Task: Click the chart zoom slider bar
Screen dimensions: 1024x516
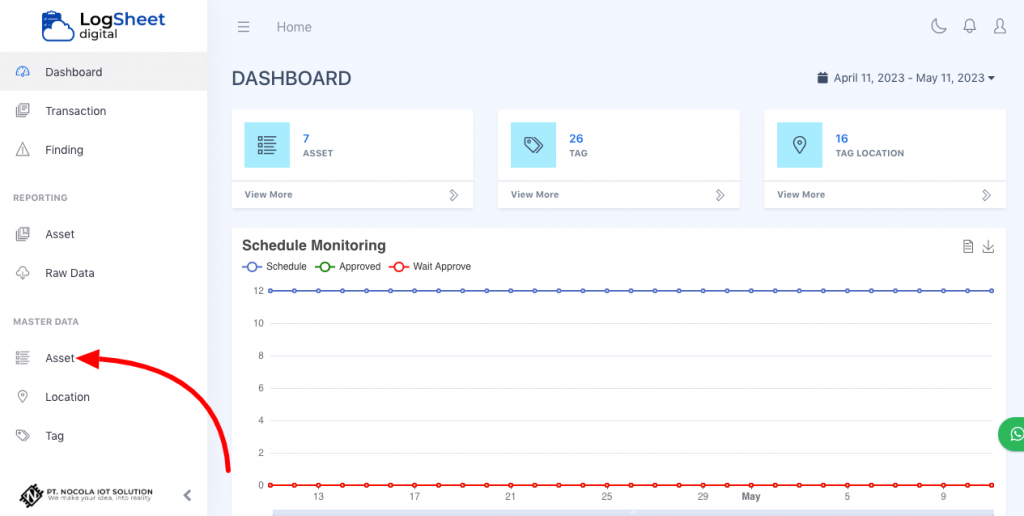Action: [x=633, y=513]
